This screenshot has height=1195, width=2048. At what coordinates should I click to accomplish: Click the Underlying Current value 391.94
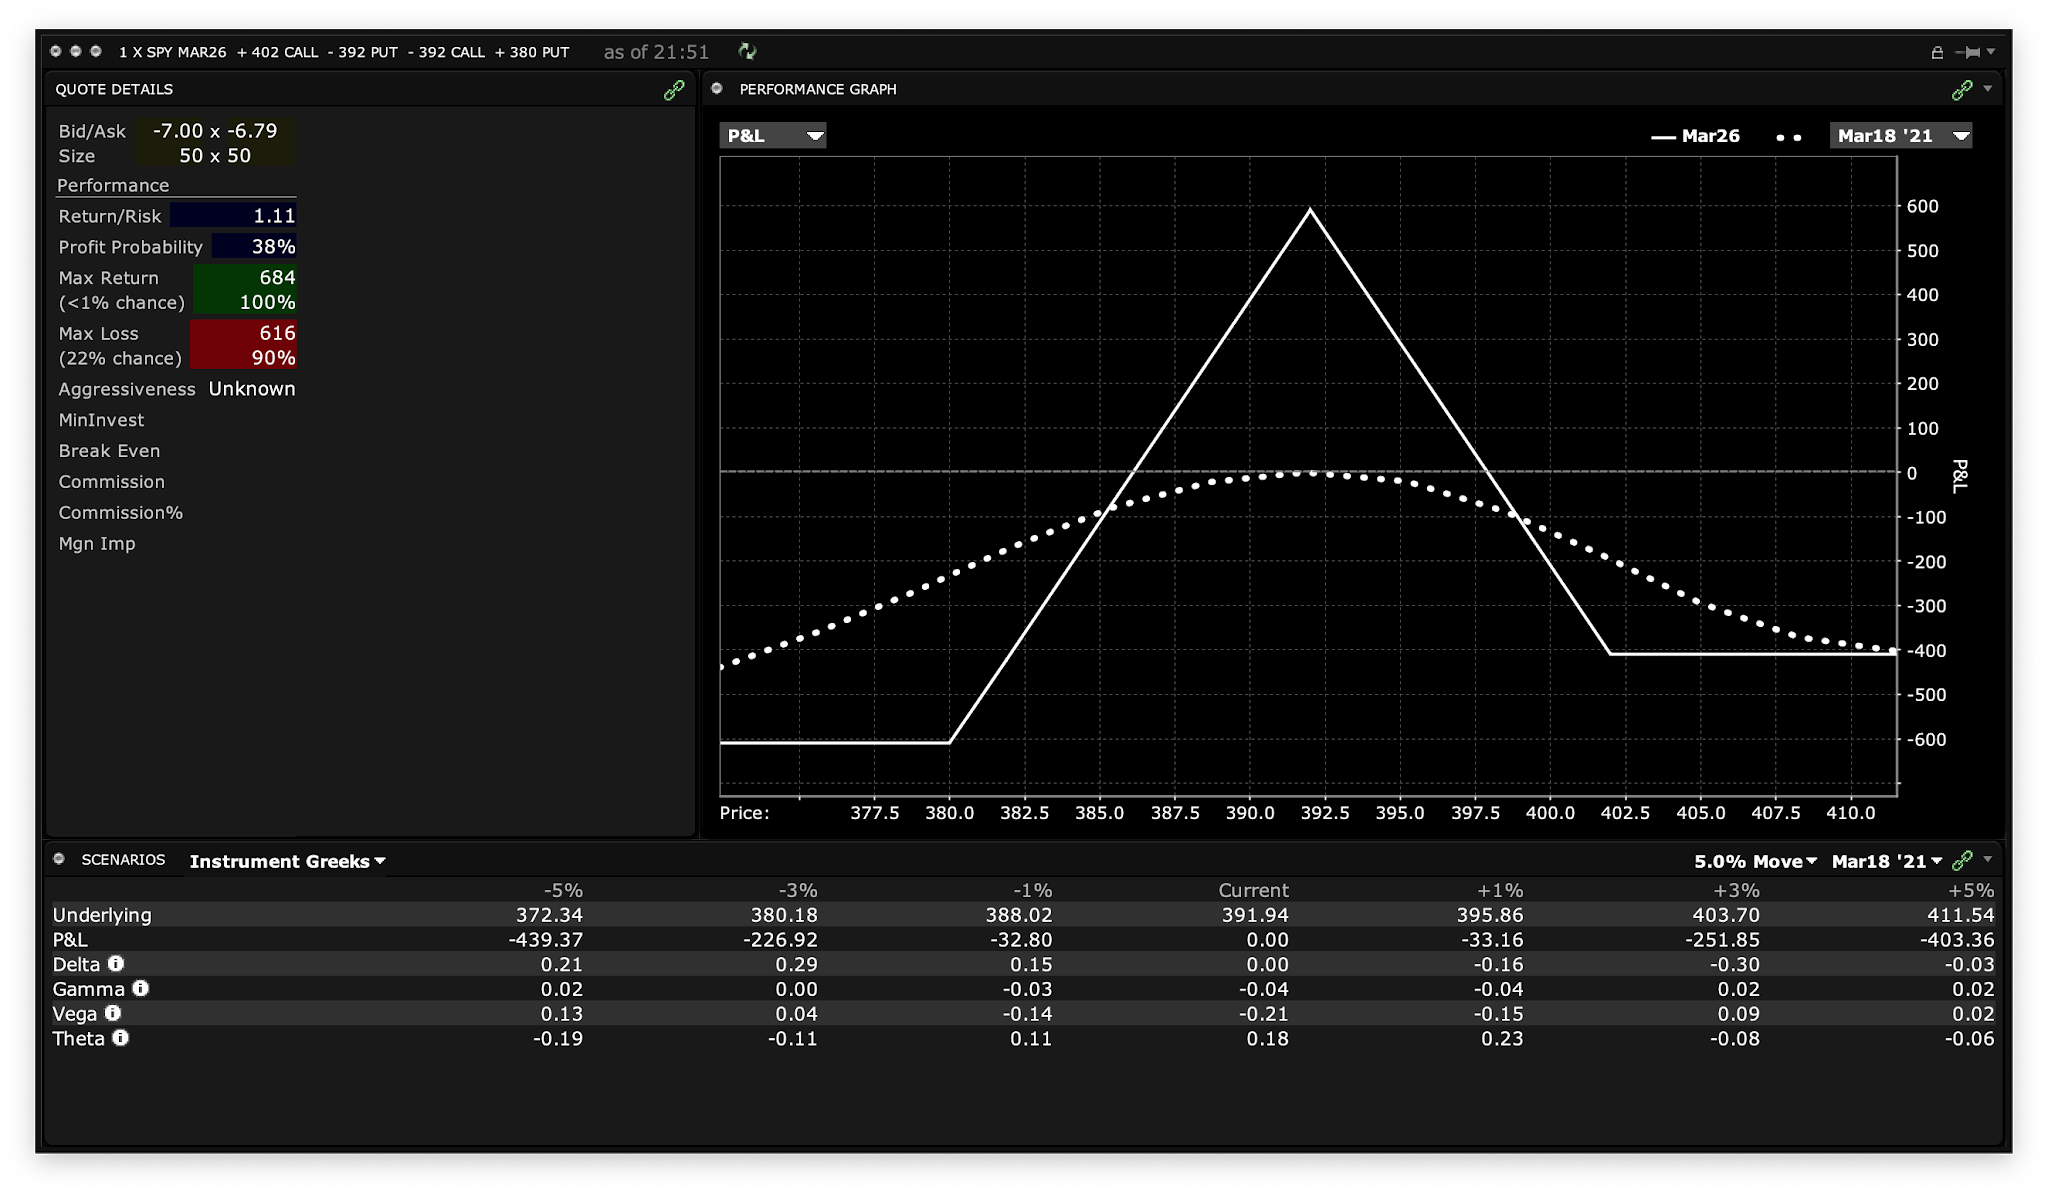click(1255, 915)
